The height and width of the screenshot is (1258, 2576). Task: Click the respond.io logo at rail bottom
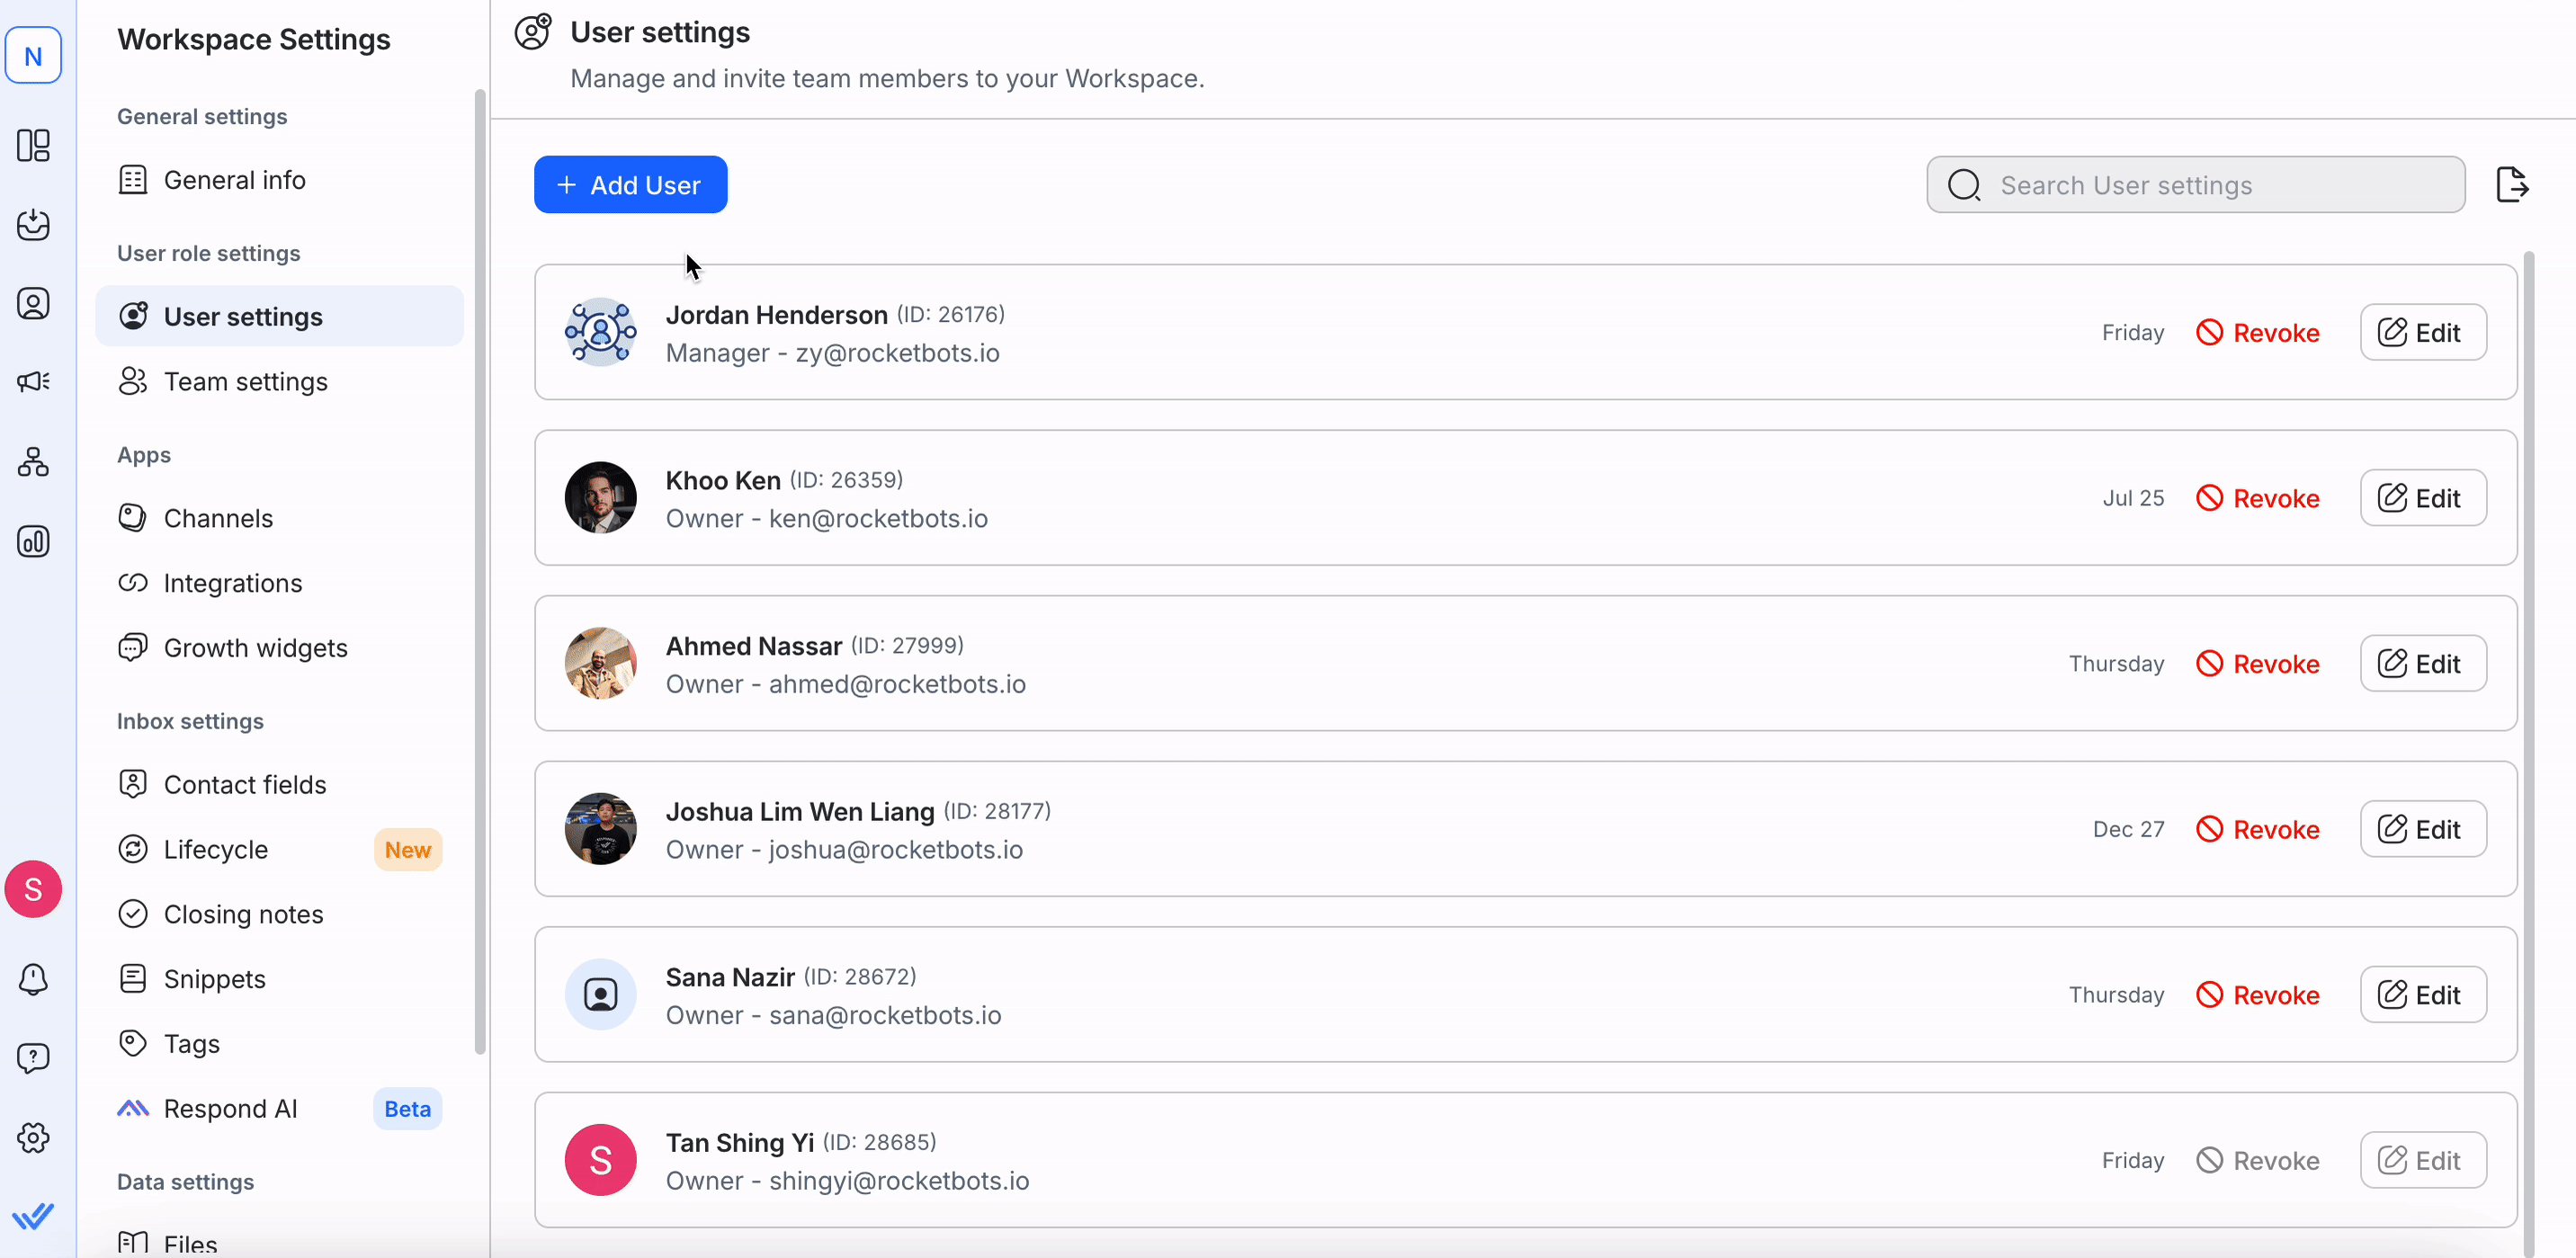34,1215
